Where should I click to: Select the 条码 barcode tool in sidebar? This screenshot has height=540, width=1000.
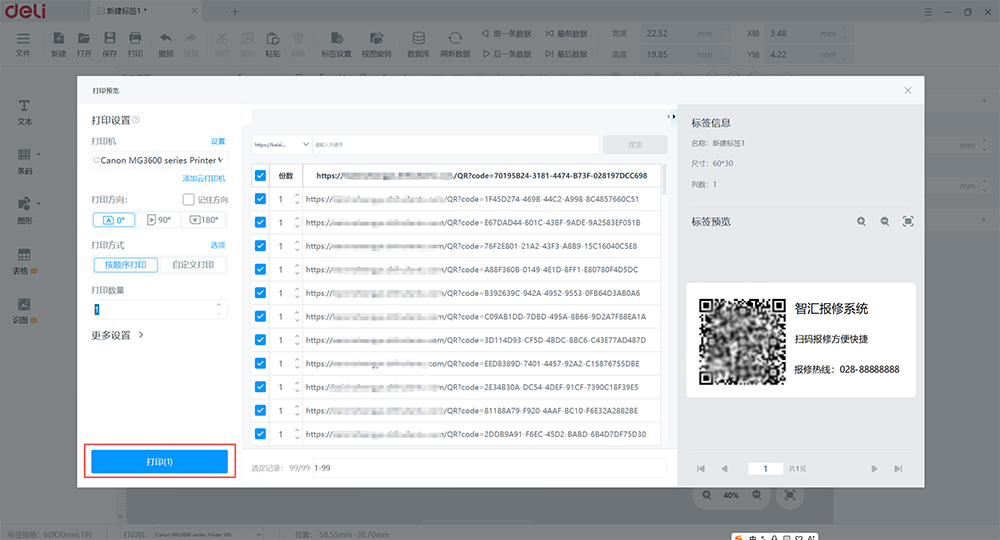pyautogui.click(x=24, y=161)
